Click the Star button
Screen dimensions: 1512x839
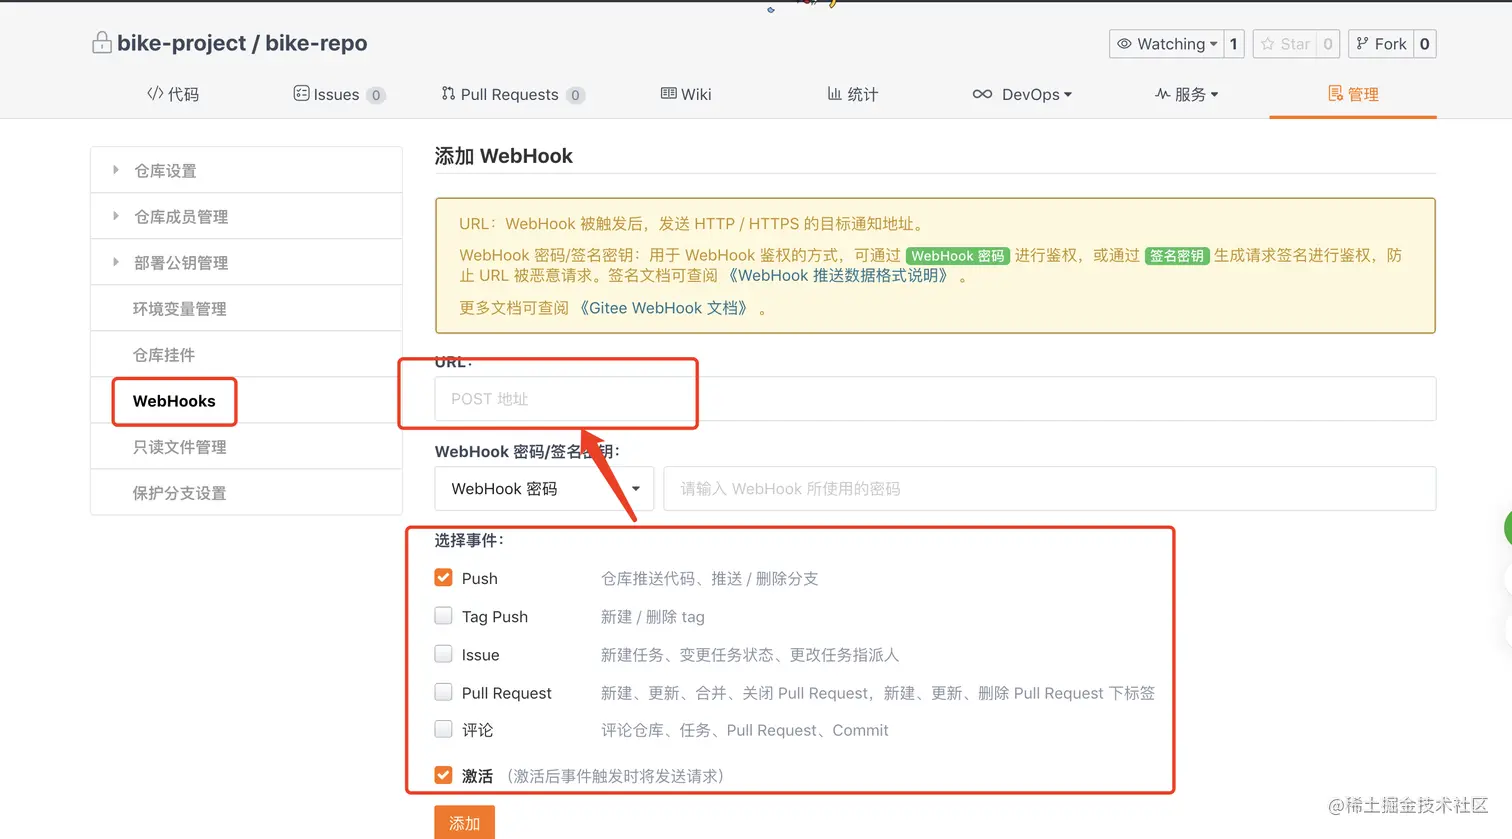pos(1285,44)
